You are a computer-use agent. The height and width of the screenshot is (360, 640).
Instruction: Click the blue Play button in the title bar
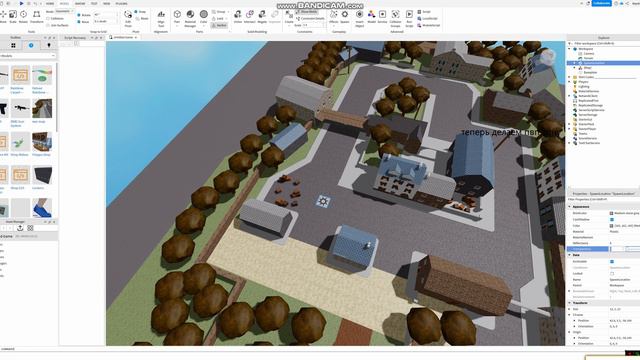pyautogui.click(x=21, y=3)
